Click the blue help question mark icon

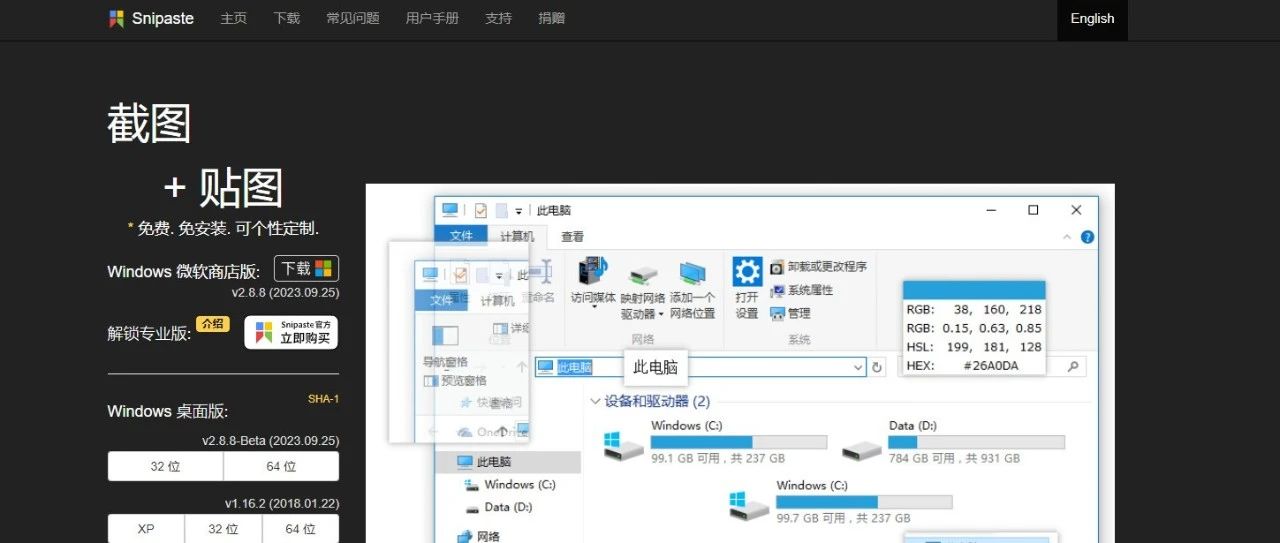(x=1087, y=237)
